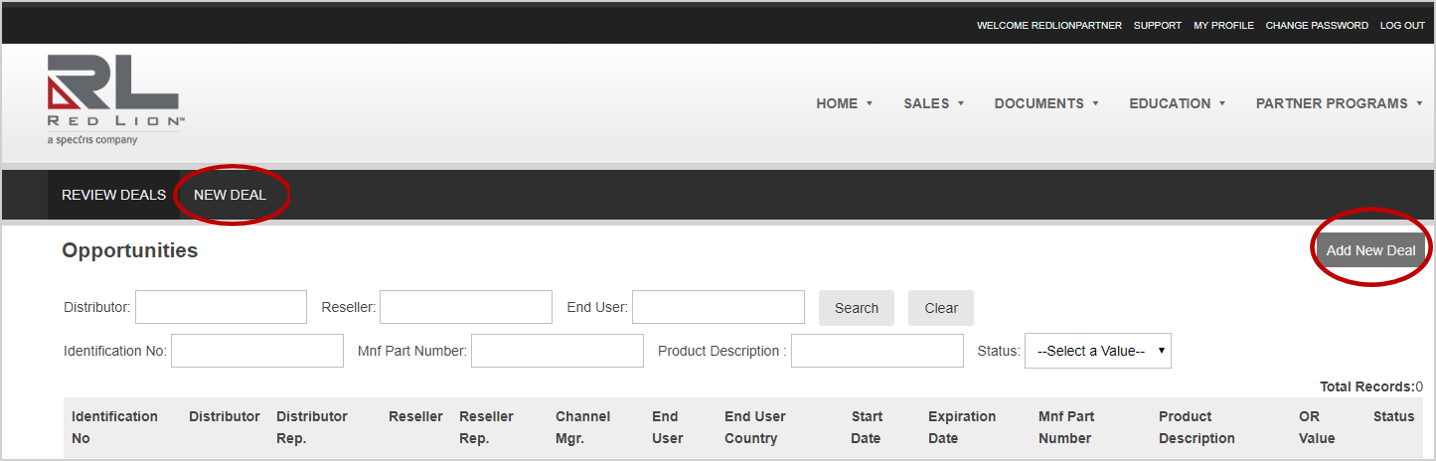Expand the SALES navigation menu
Viewport: 1436px width, 461px height.
coord(933,104)
